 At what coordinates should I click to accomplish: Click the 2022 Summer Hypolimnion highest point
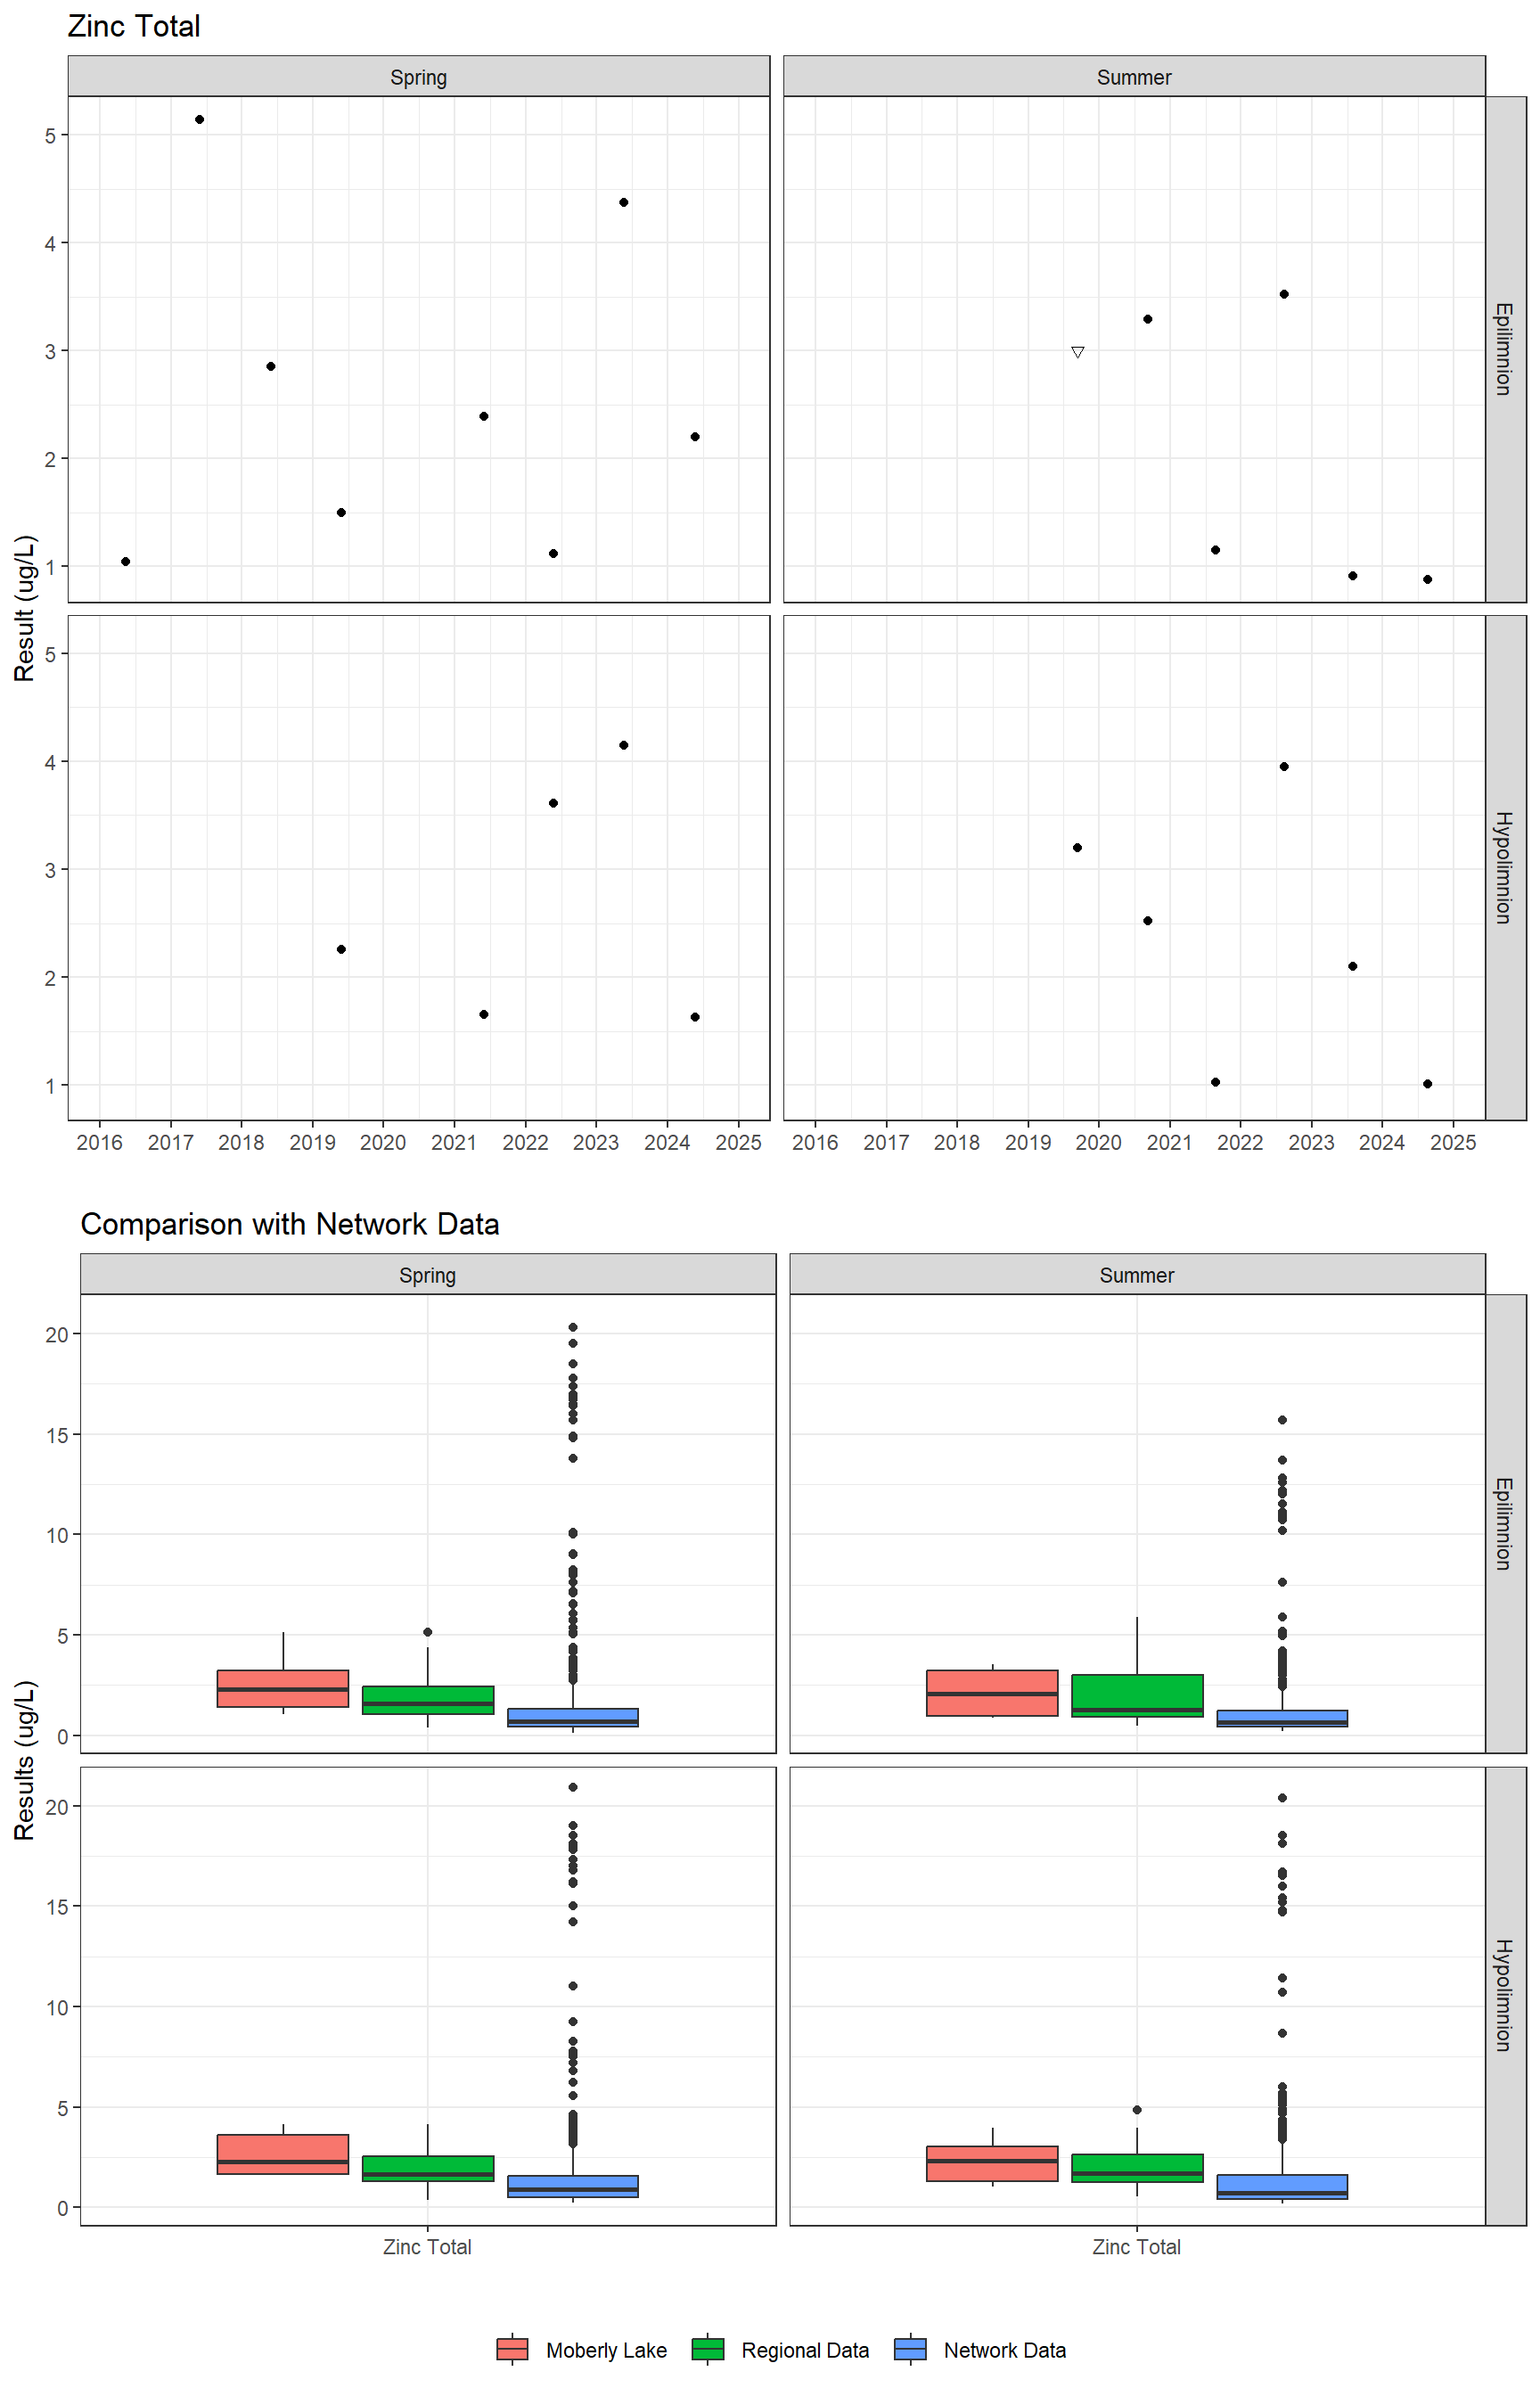pos(1284,766)
